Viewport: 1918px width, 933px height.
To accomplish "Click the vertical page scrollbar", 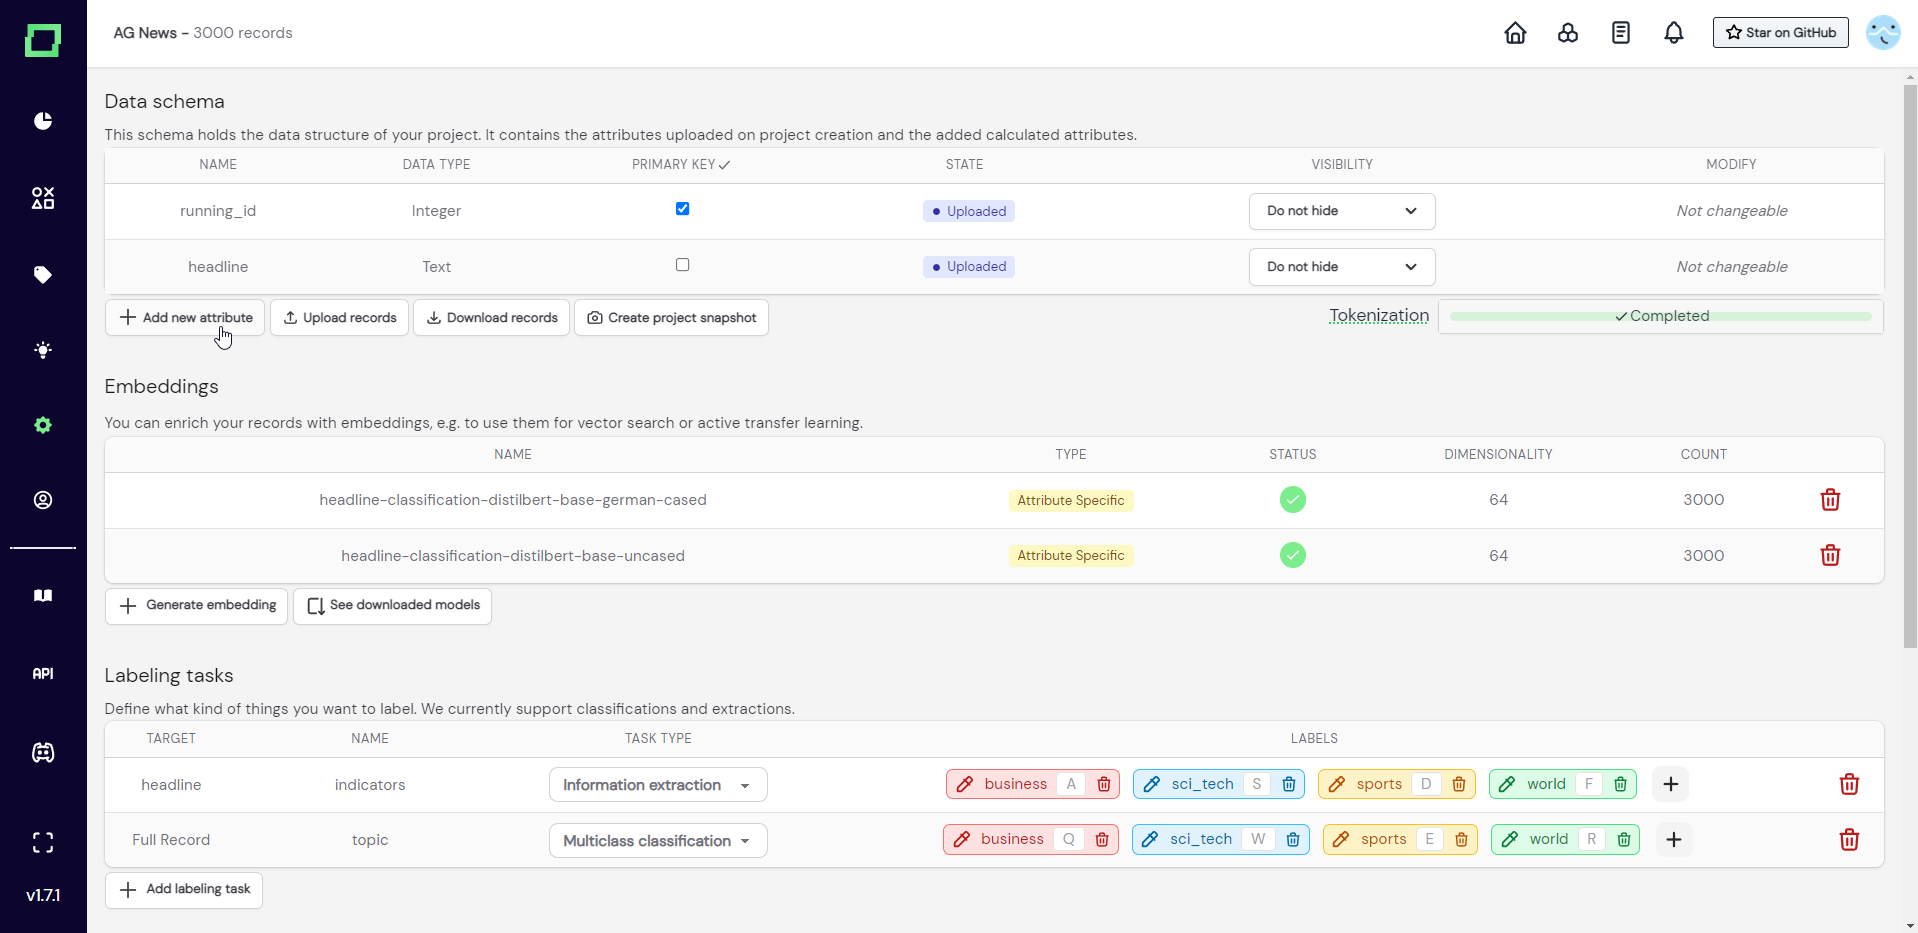I will [x=1910, y=365].
